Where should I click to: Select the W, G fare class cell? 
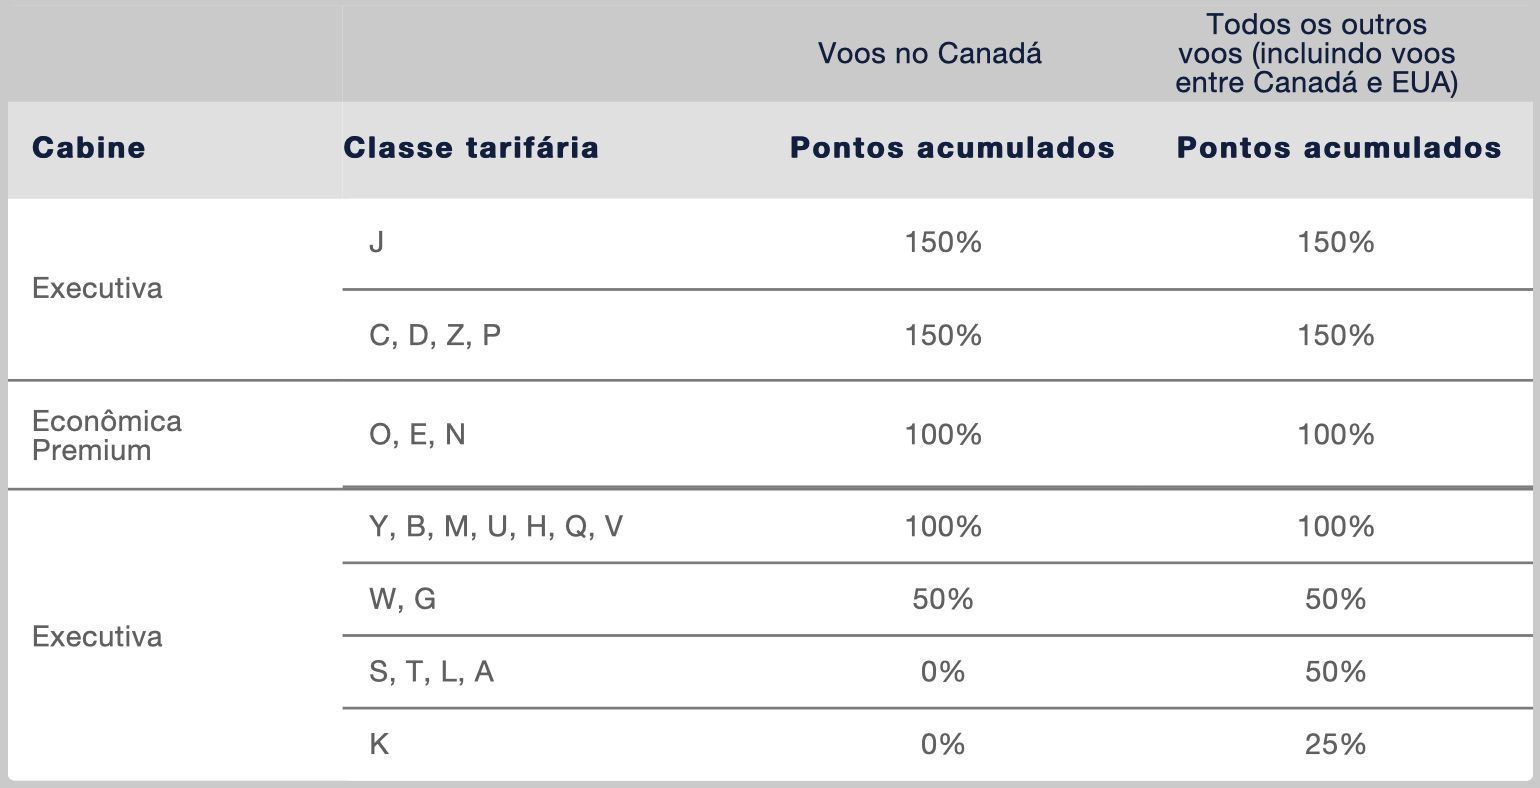click(402, 599)
